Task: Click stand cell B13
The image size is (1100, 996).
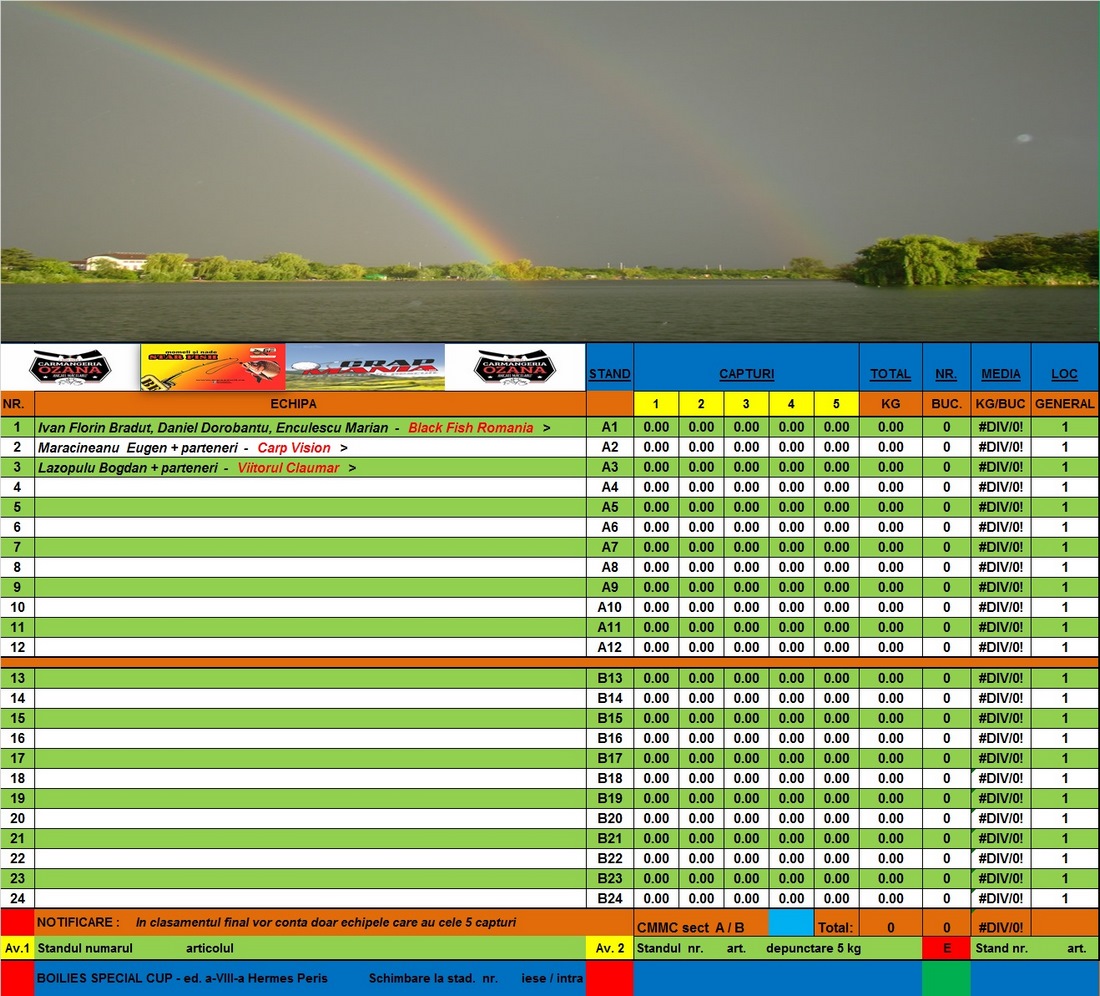Action: (609, 678)
